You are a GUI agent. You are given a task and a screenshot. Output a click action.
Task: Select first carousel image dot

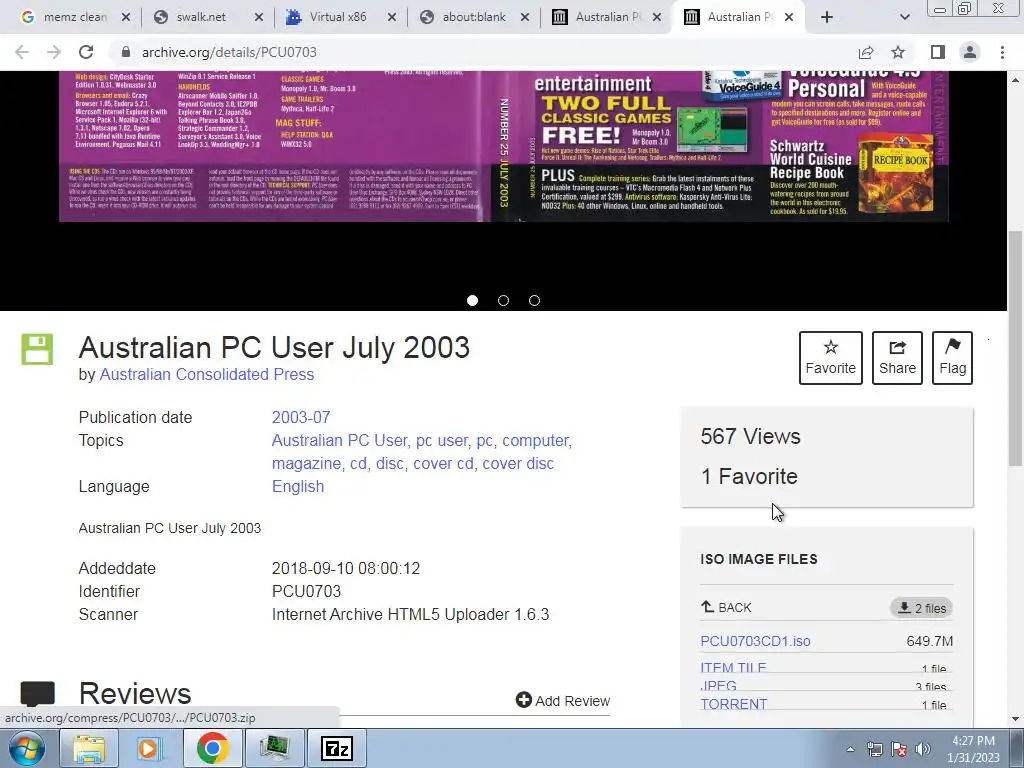(472, 300)
